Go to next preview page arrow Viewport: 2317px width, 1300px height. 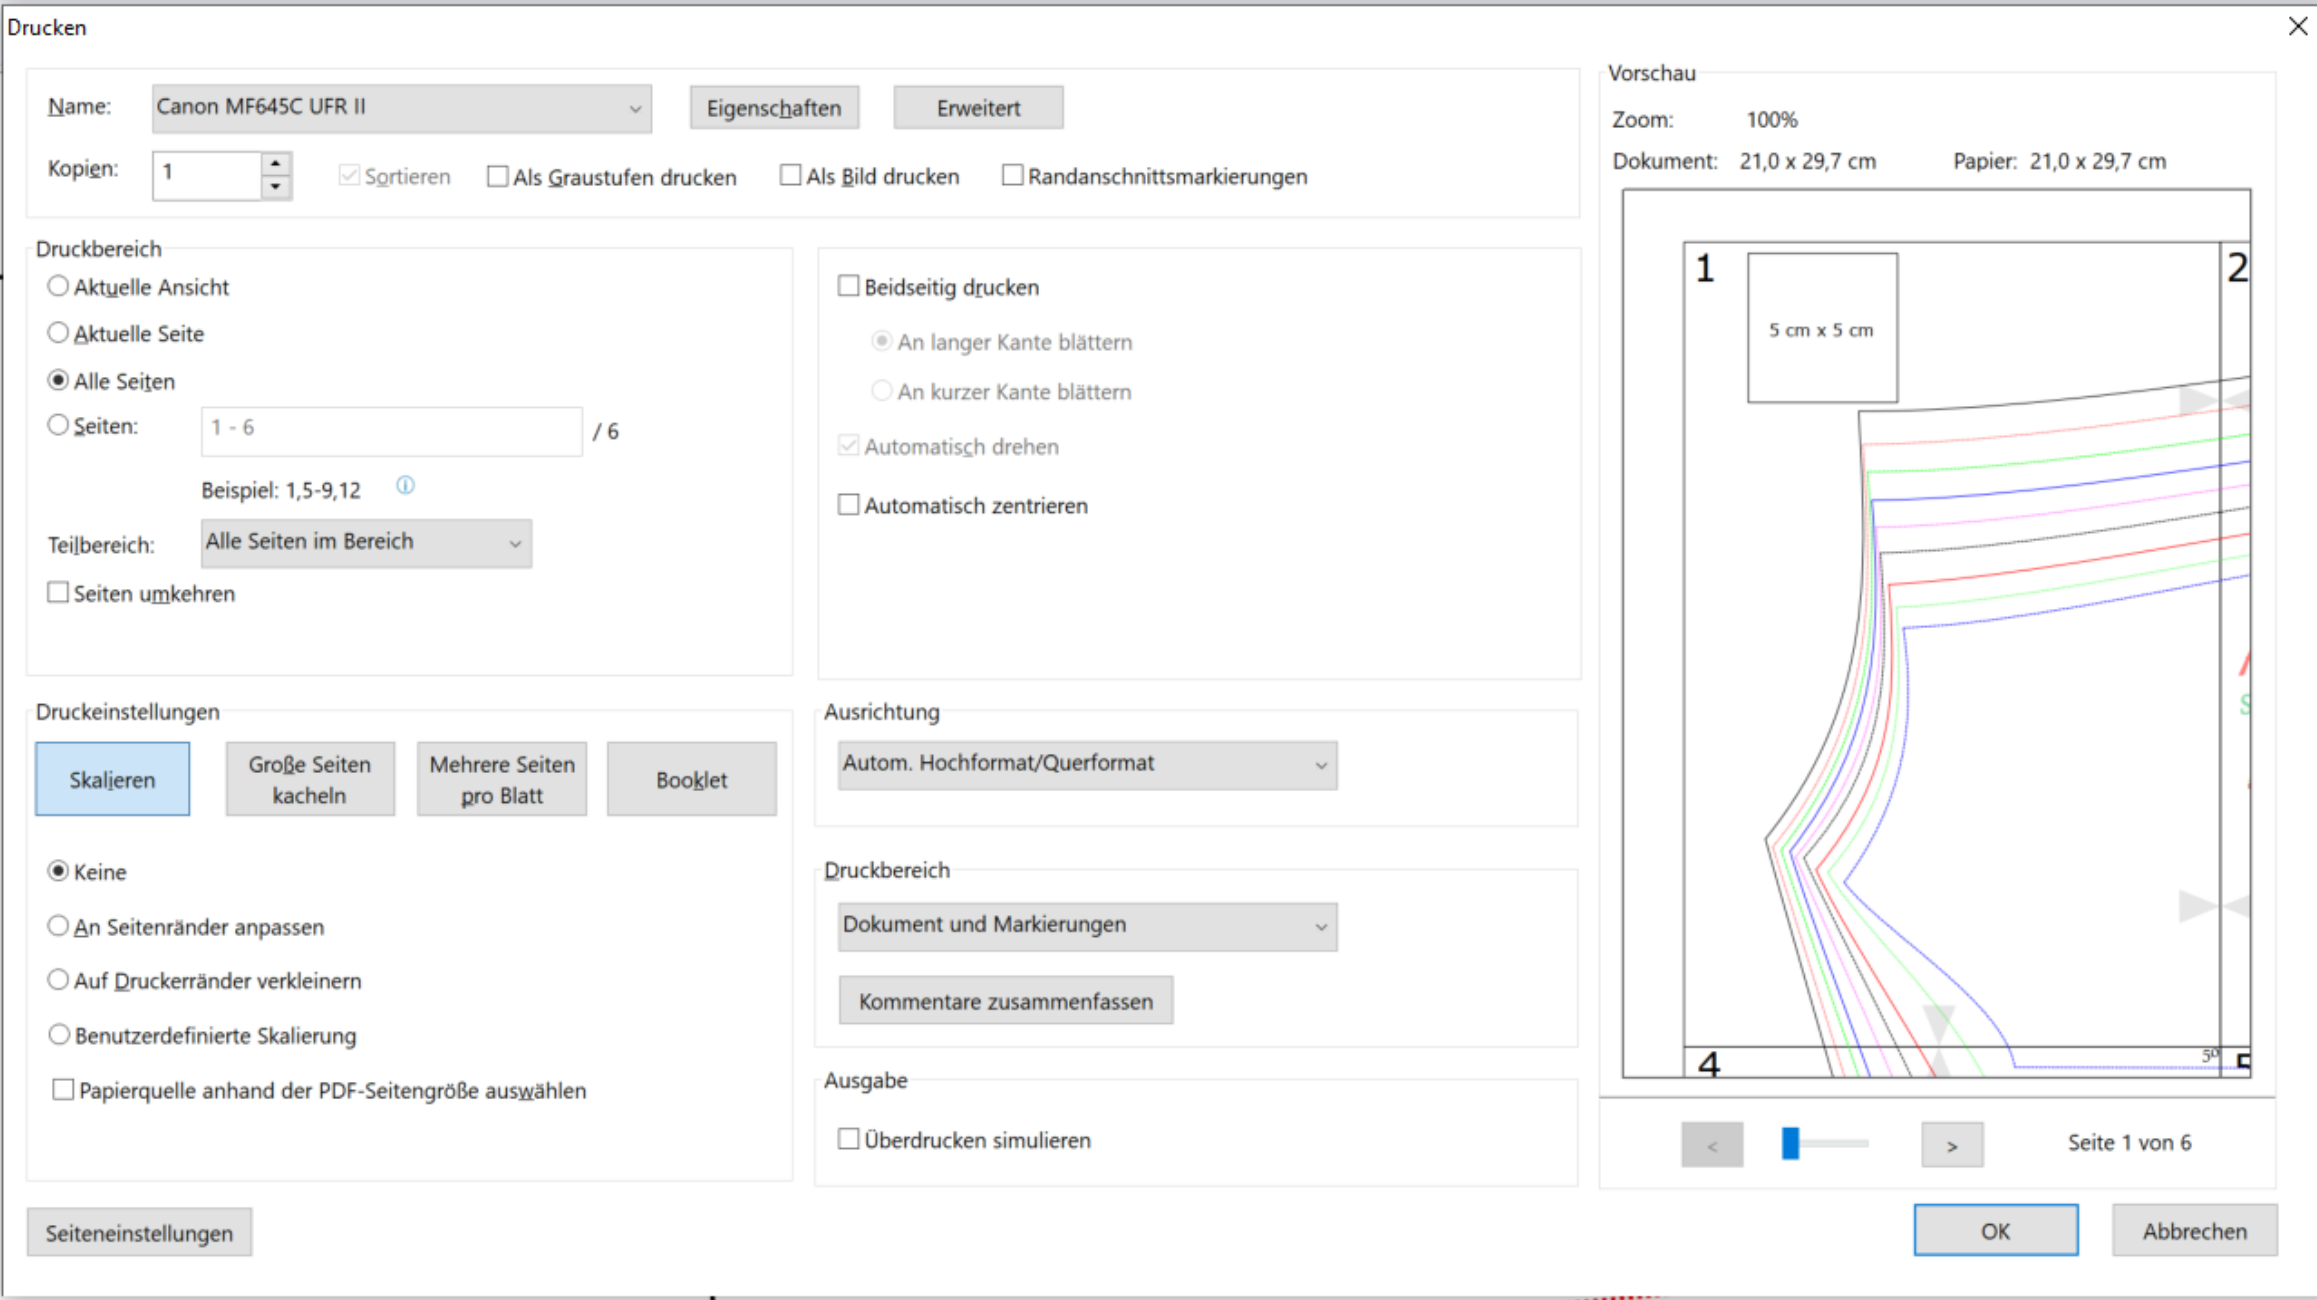click(1951, 1145)
